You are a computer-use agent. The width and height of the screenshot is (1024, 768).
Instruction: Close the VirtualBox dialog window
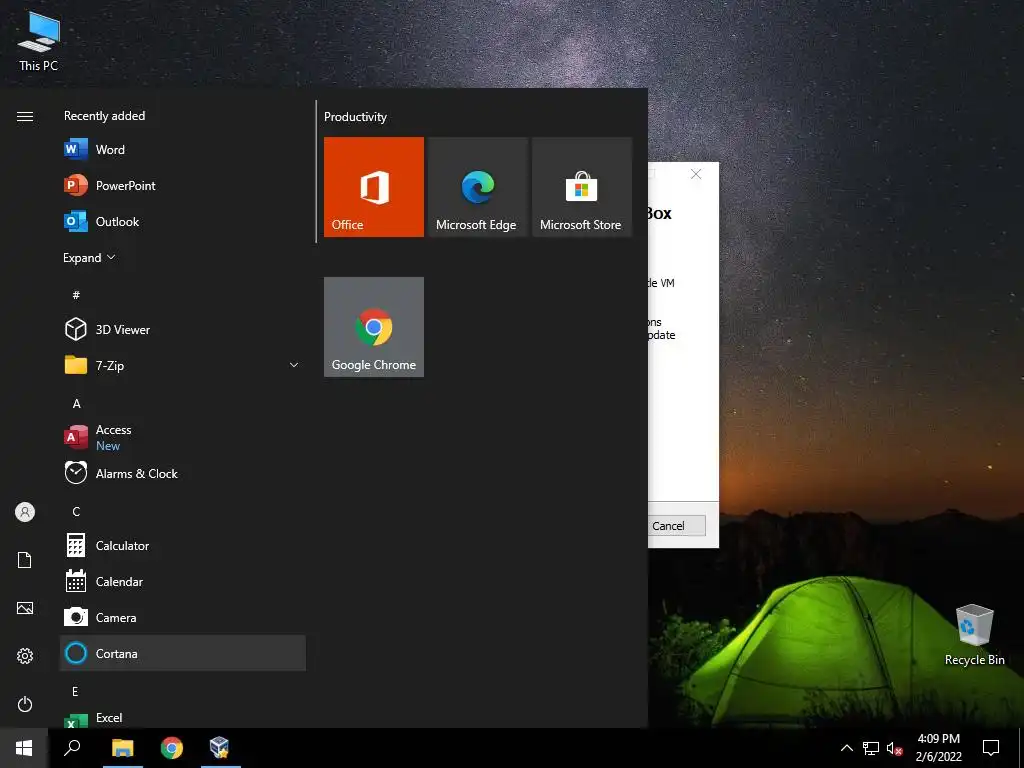point(696,174)
